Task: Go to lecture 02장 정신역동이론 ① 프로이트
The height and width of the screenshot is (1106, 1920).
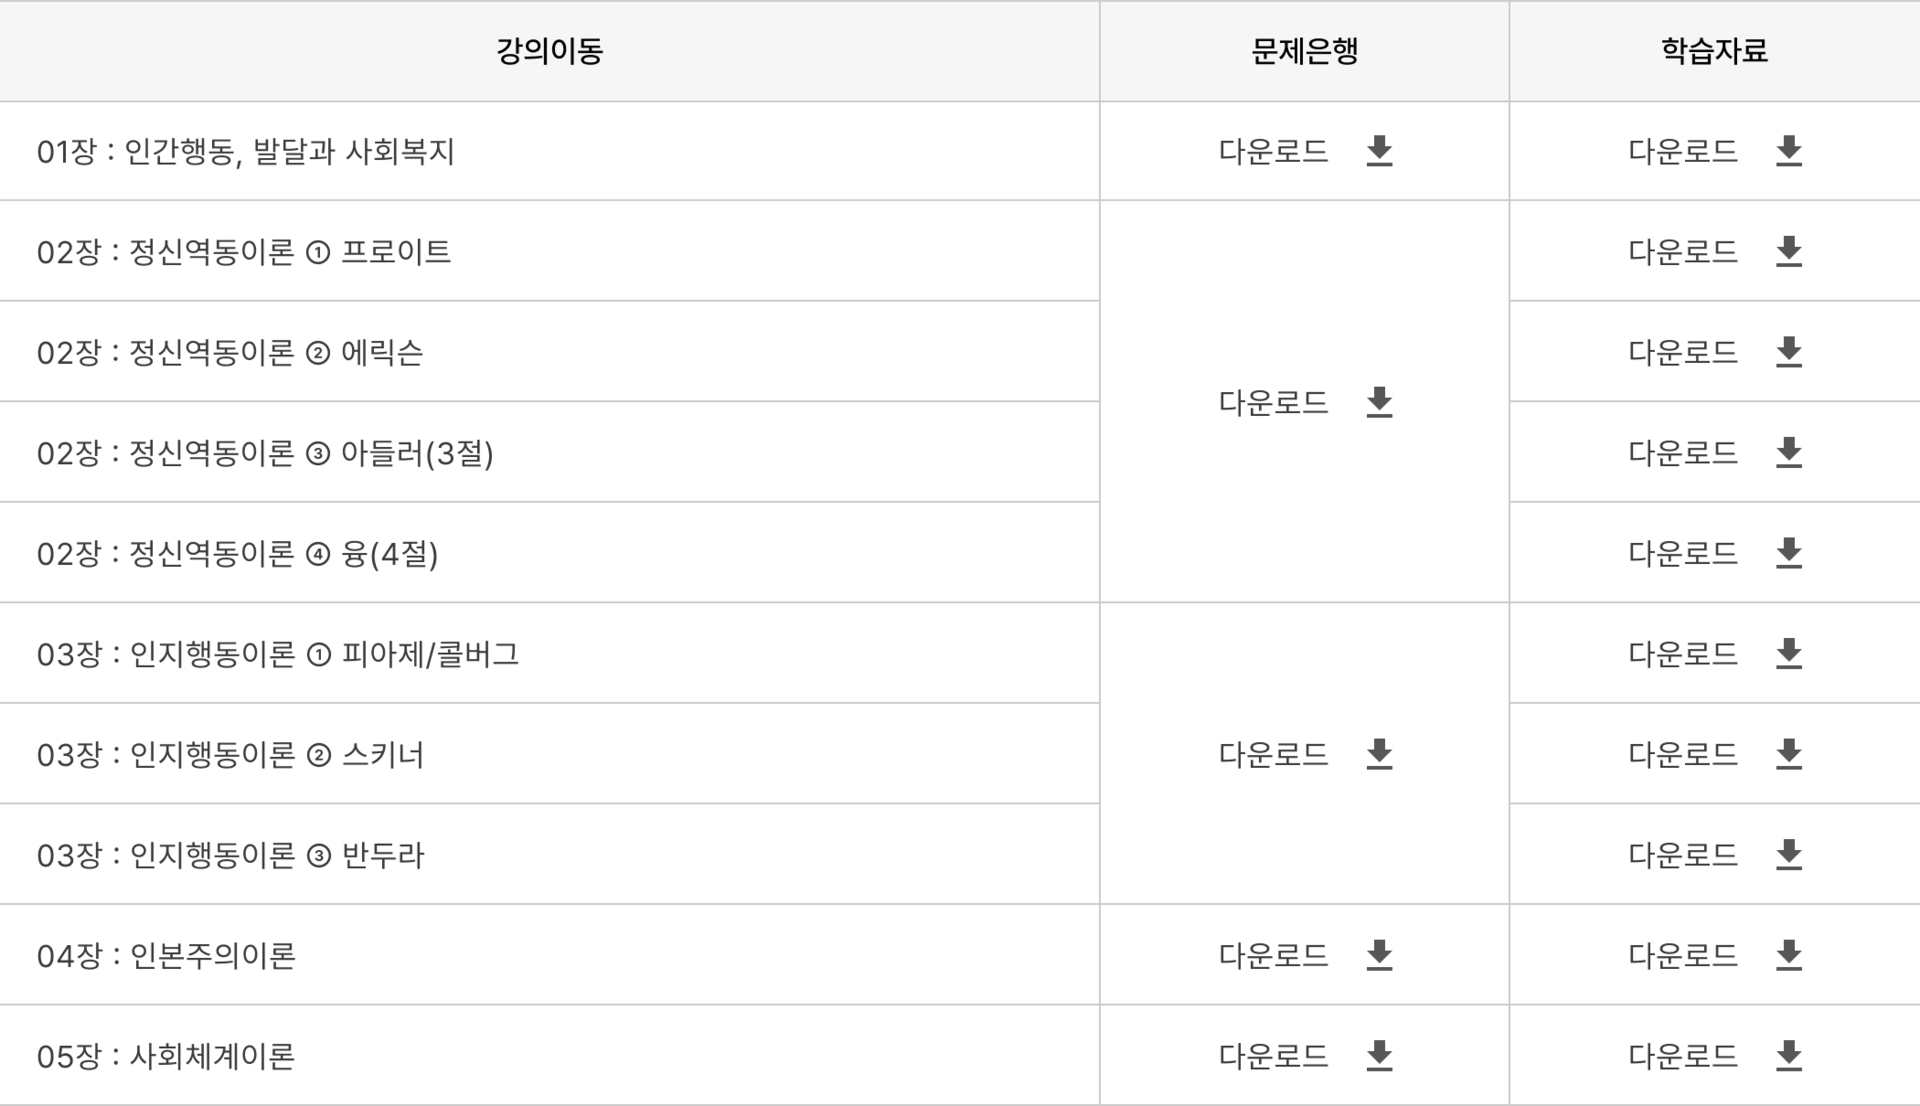Action: click(244, 252)
